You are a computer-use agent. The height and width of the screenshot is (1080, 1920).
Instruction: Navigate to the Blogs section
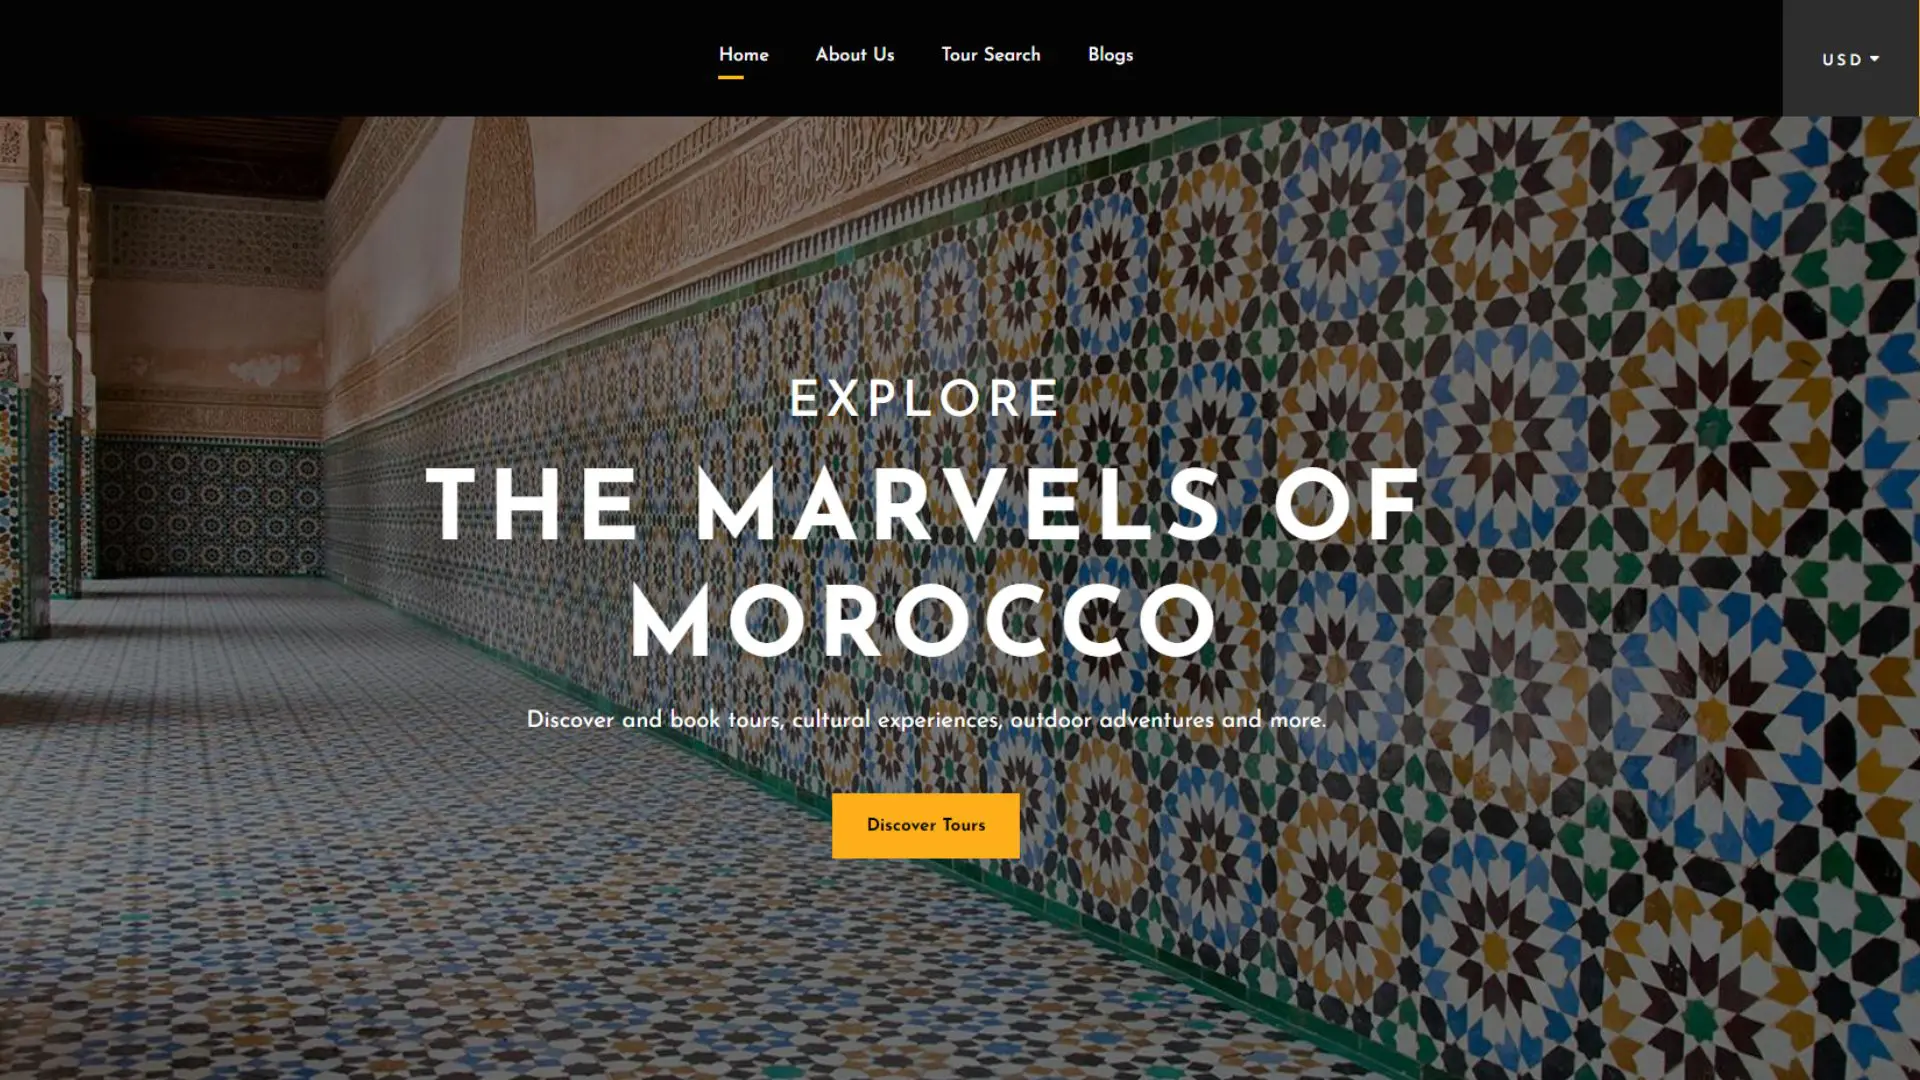tap(1110, 55)
